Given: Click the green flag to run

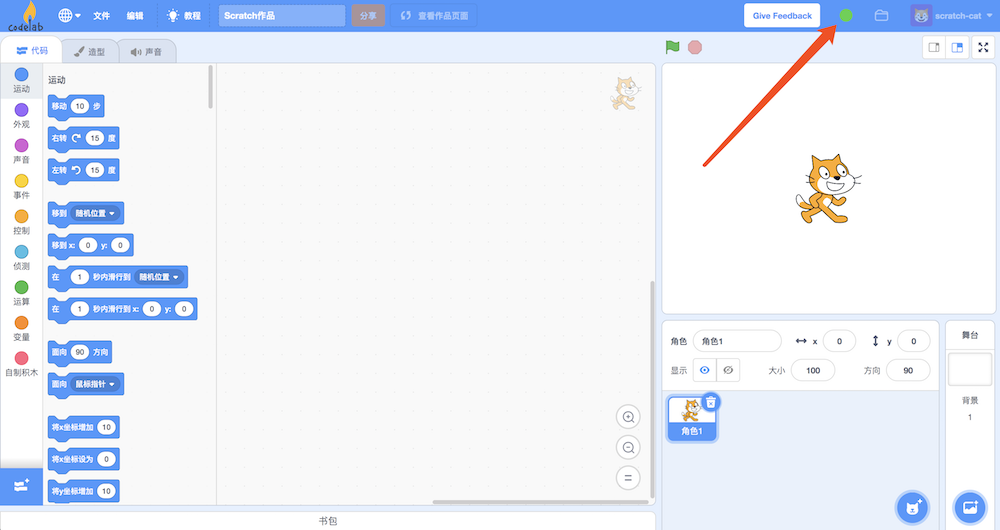Looking at the screenshot, I should (x=673, y=47).
